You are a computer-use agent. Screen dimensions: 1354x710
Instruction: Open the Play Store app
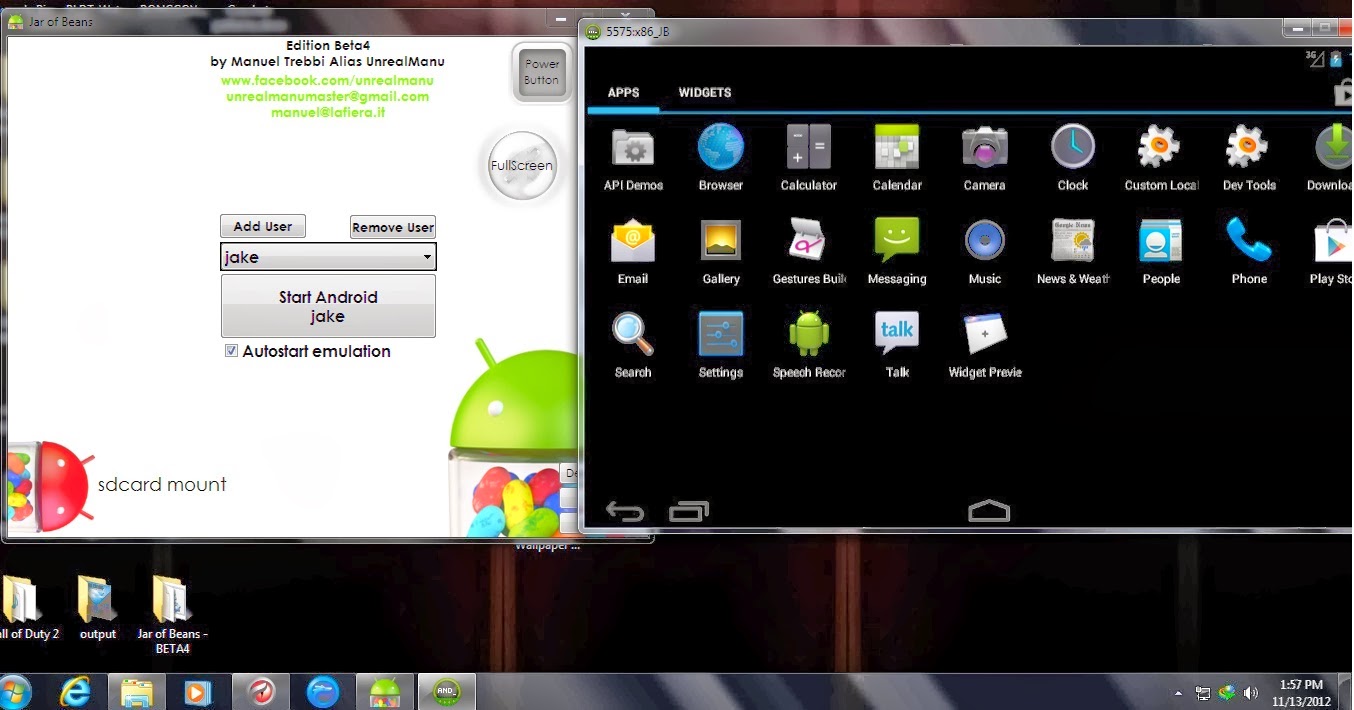pyautogui.click(x=1332, y=251)
